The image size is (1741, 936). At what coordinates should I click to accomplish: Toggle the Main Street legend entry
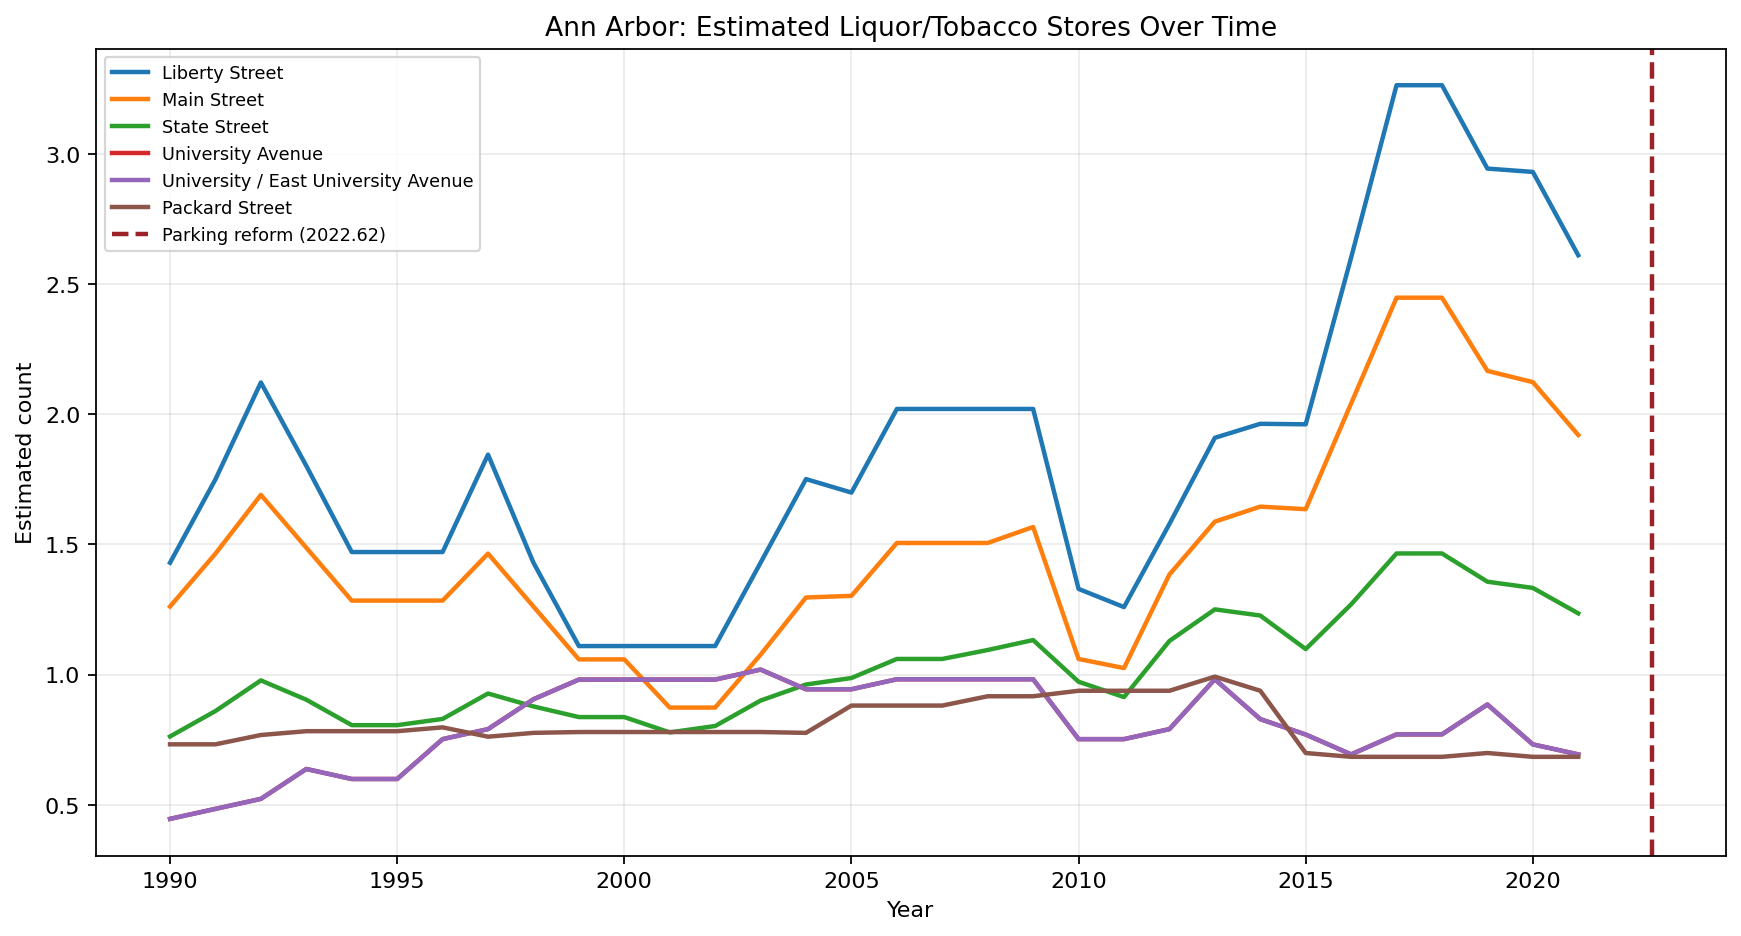[212, 99]
